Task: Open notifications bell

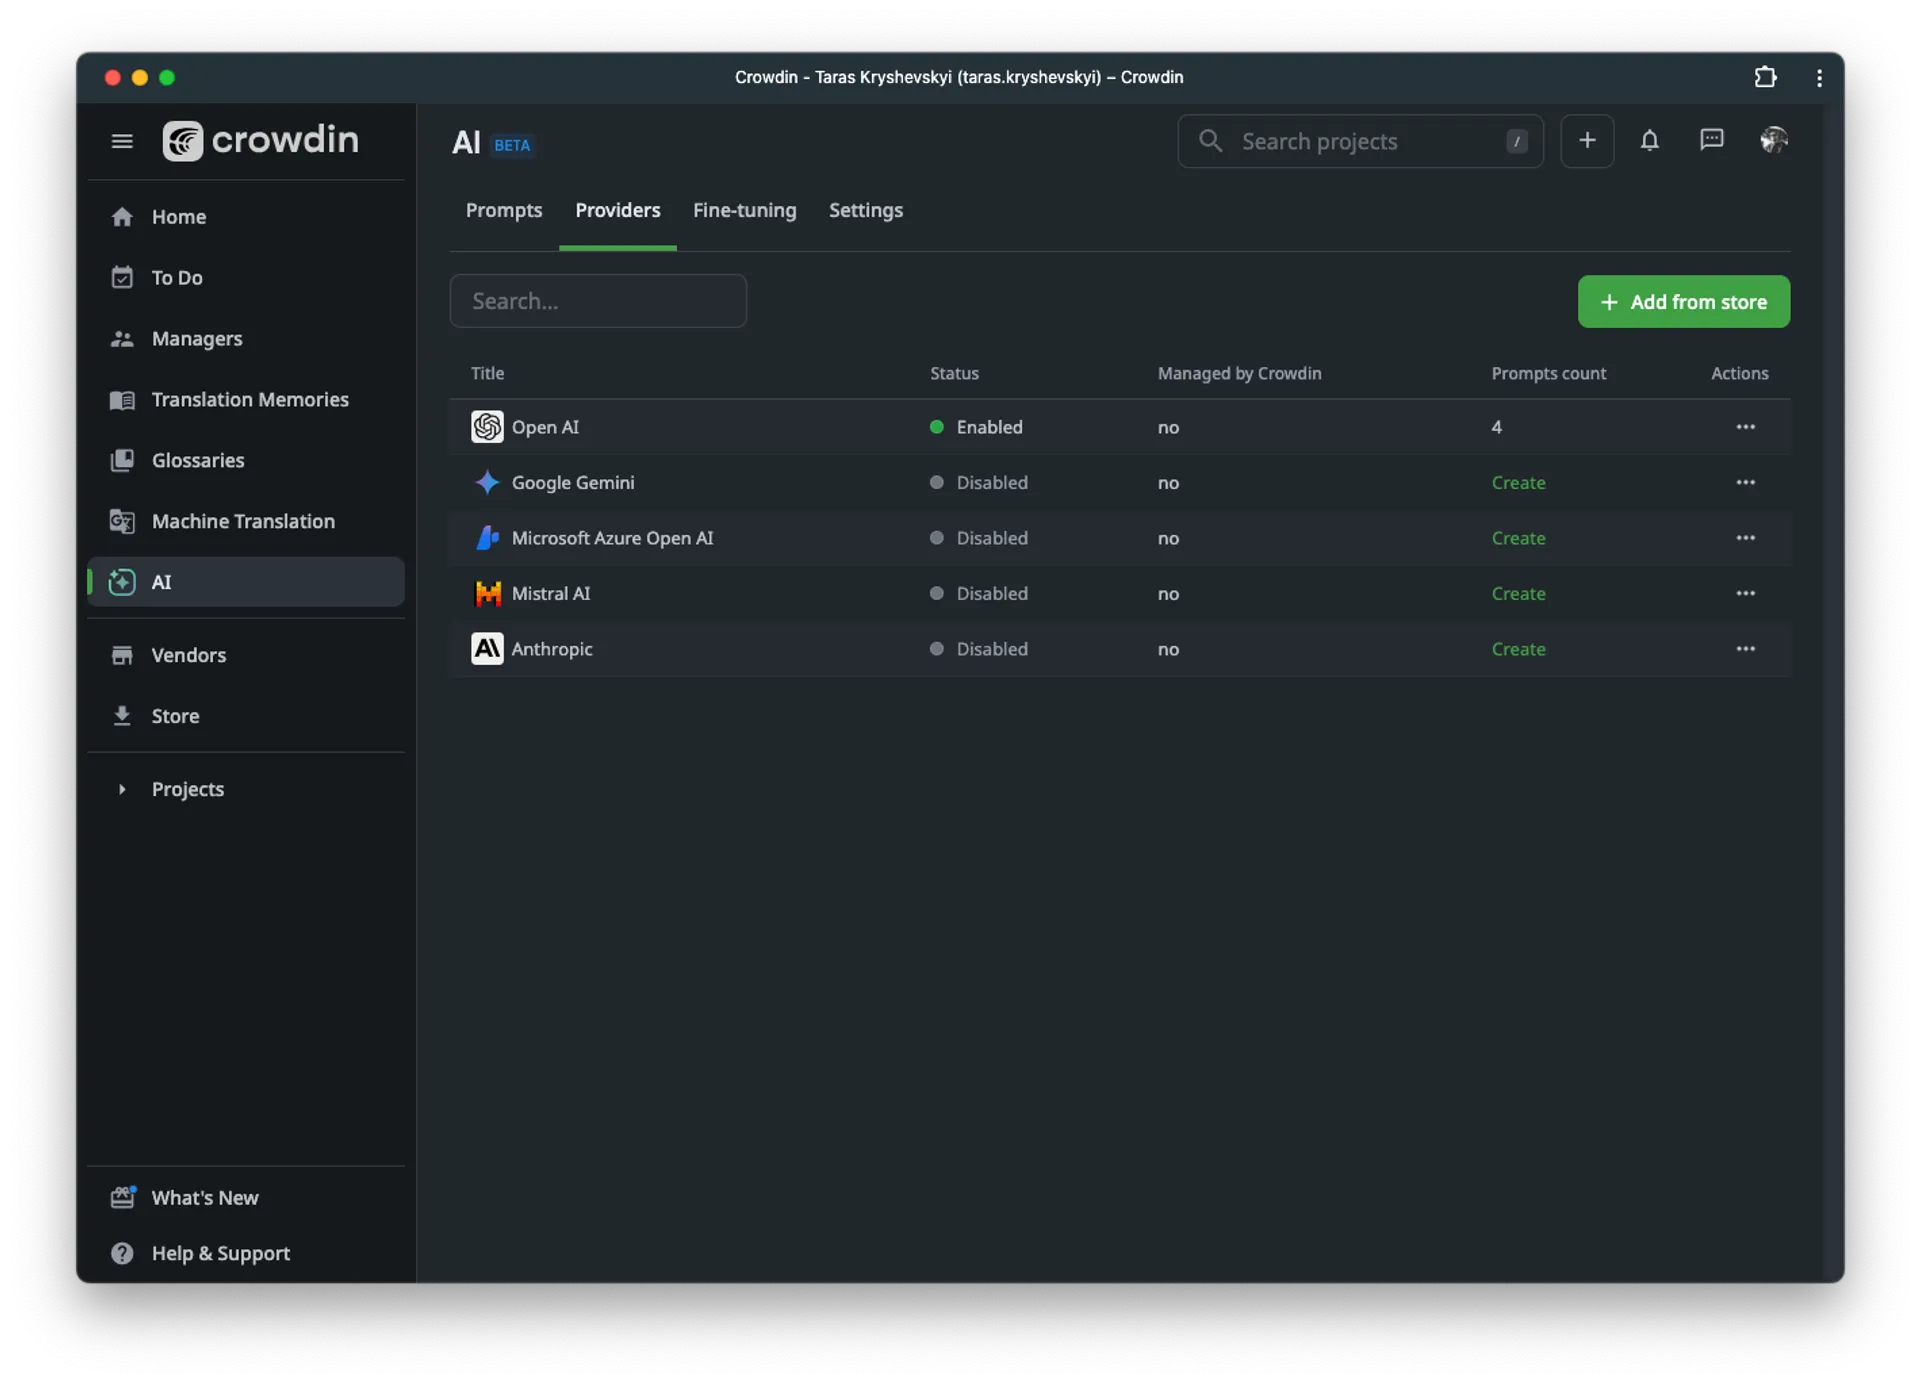Action: coord(1650,141)
